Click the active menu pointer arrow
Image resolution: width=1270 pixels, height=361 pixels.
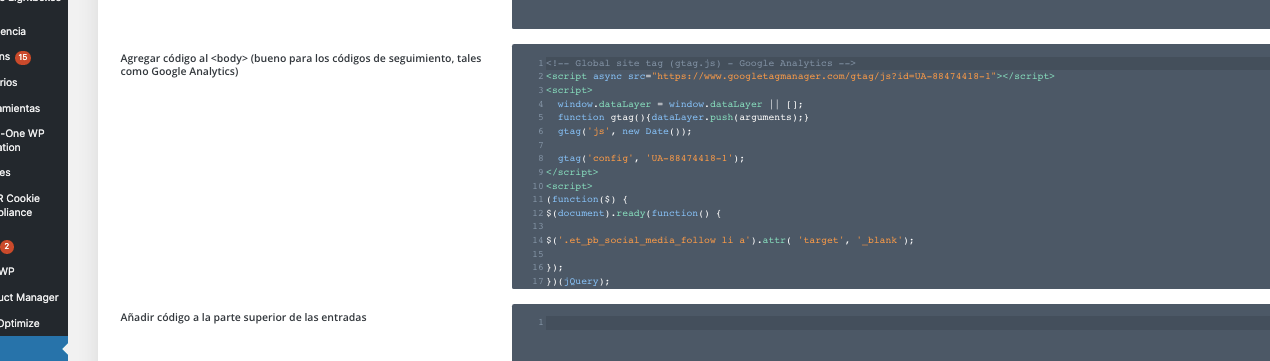pos(64,349)
